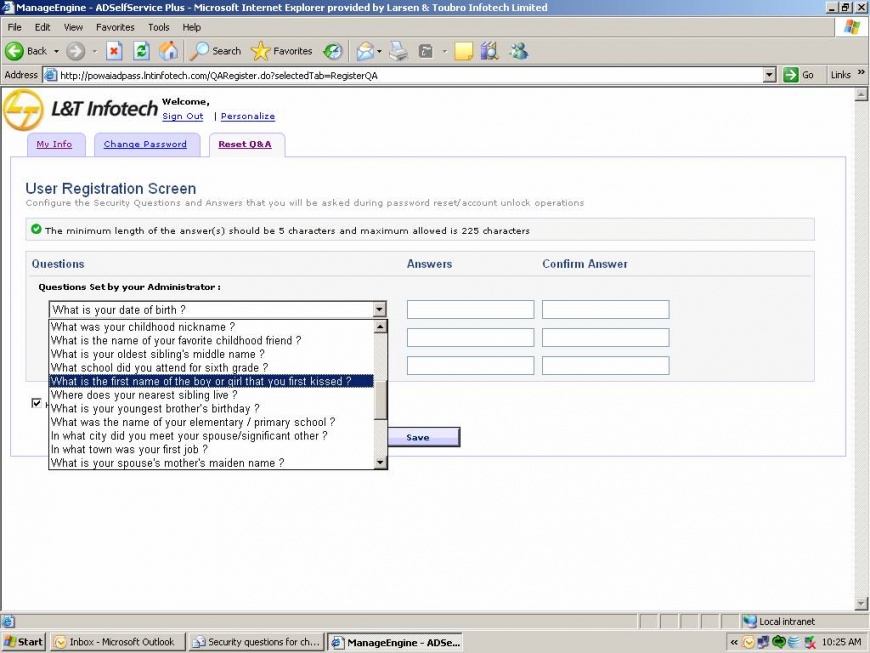
Task: Click the first Confirm Answer input field
Action: pyautogui.click(x=605, y=310)
